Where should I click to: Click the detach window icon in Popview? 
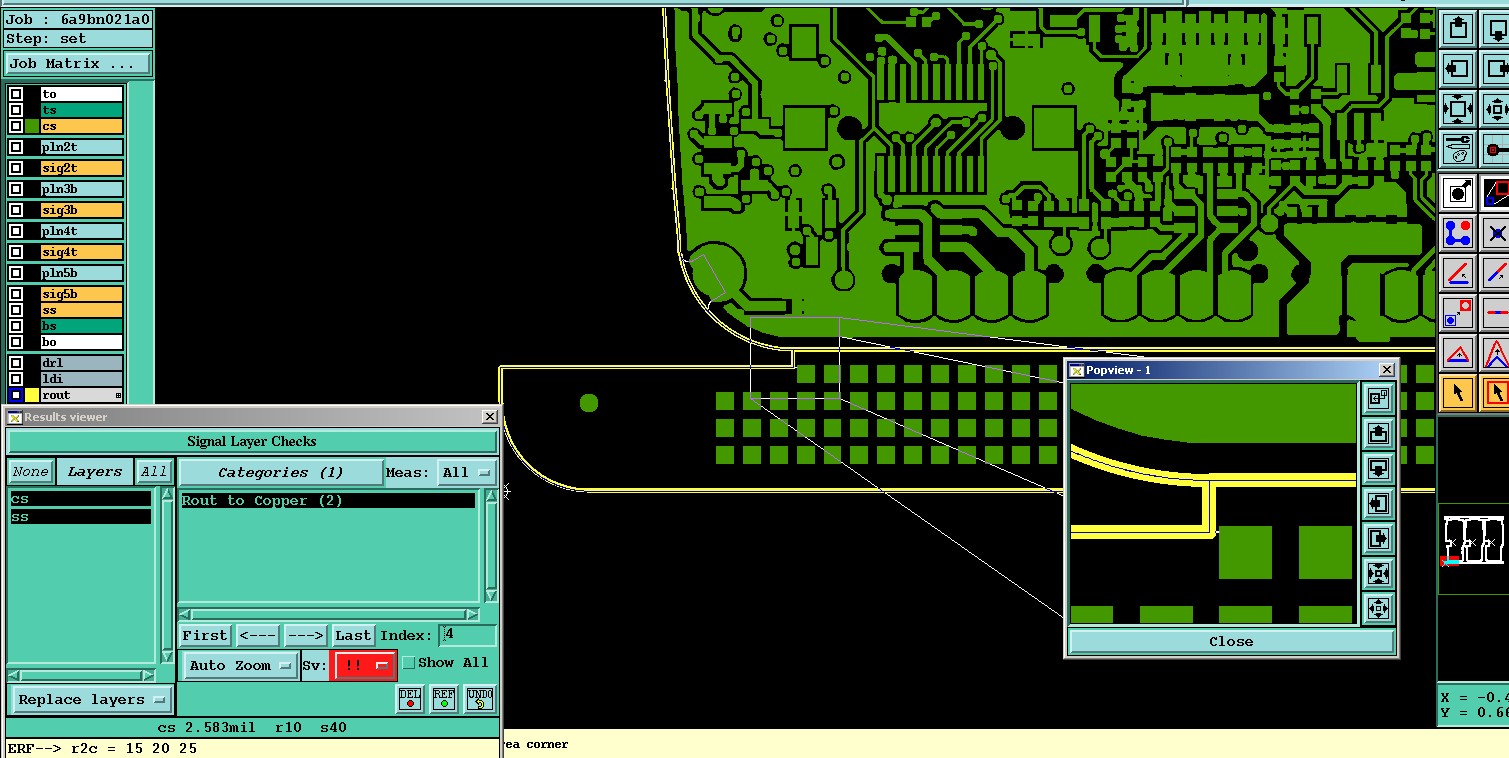click(x=1378, y=398)
